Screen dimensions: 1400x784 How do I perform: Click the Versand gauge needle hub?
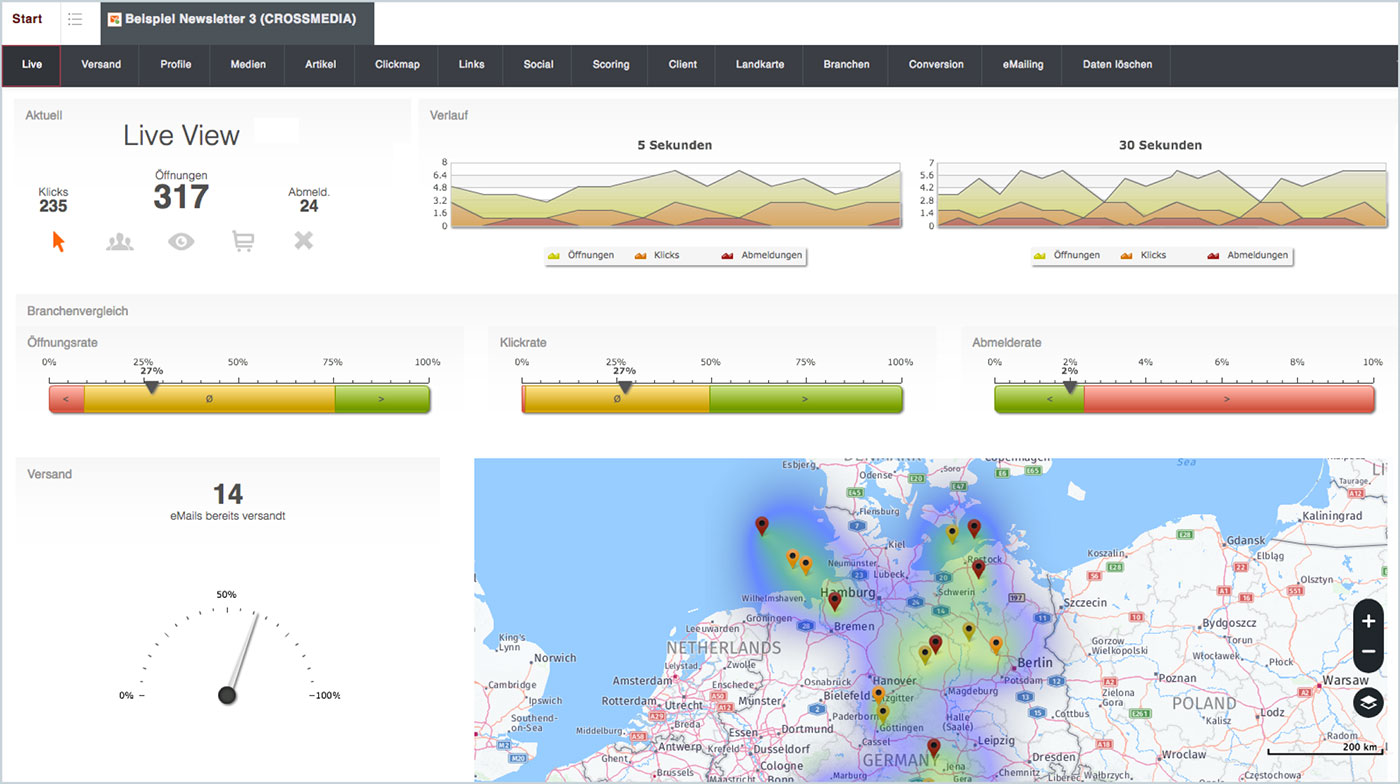[228, 695]
